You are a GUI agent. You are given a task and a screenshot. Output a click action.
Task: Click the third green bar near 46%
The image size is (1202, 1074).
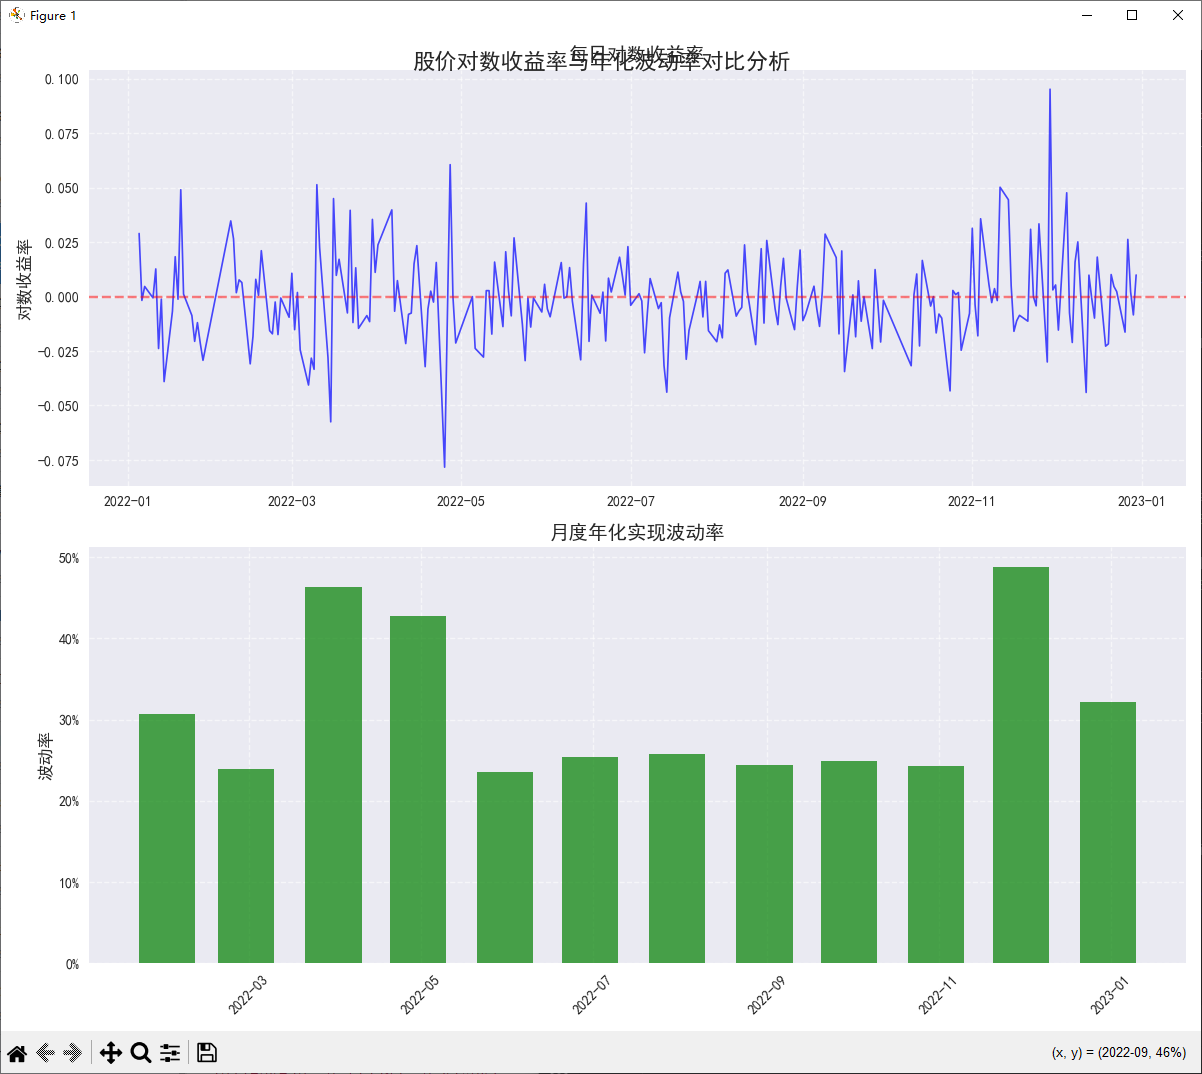pyautogui.click(x=333, y=775)
